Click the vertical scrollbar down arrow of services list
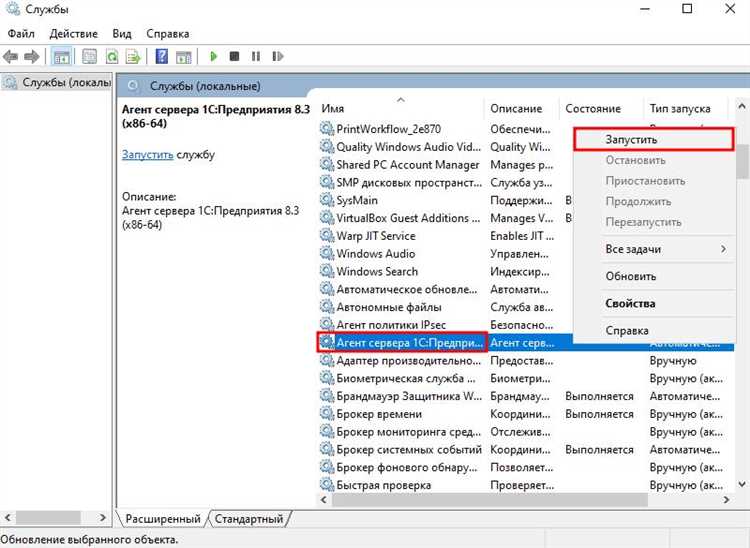 click(742, 484)
